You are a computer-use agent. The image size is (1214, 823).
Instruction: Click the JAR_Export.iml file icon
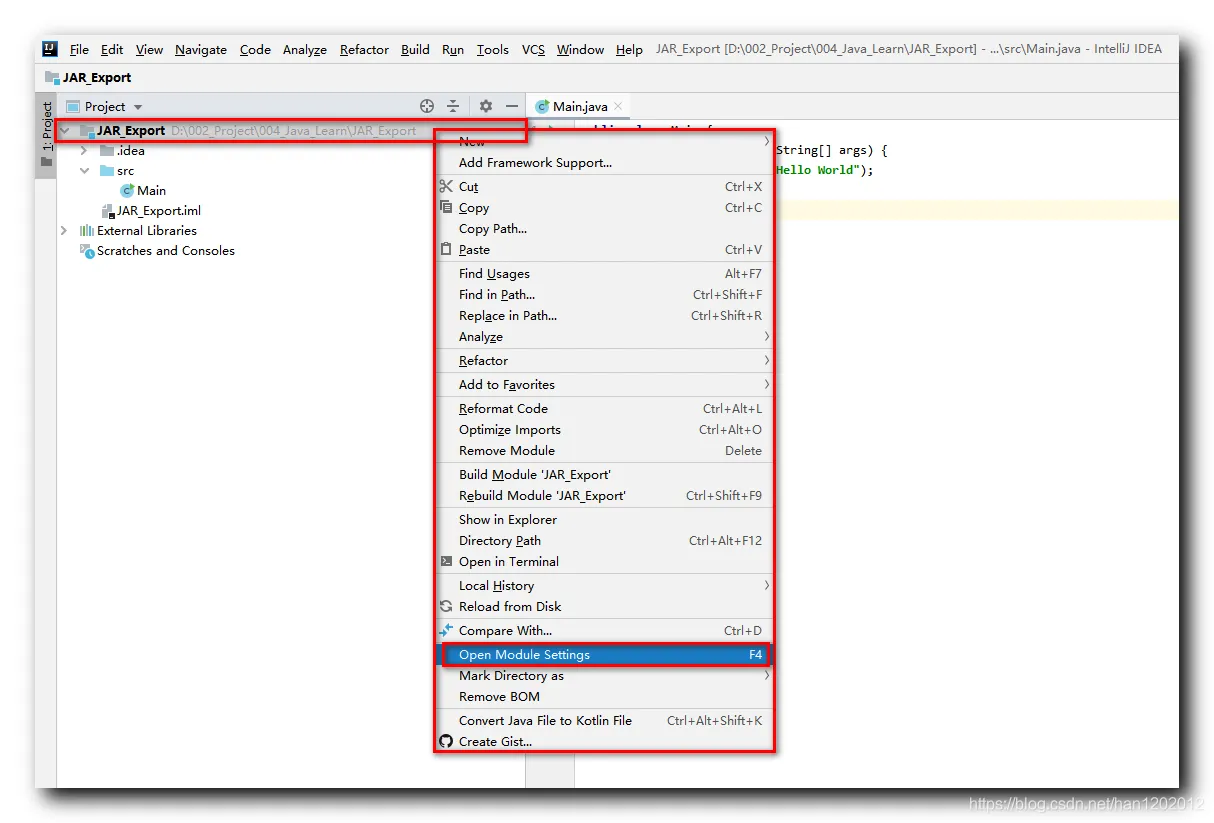pyautogui.click(x=108, y=210)
